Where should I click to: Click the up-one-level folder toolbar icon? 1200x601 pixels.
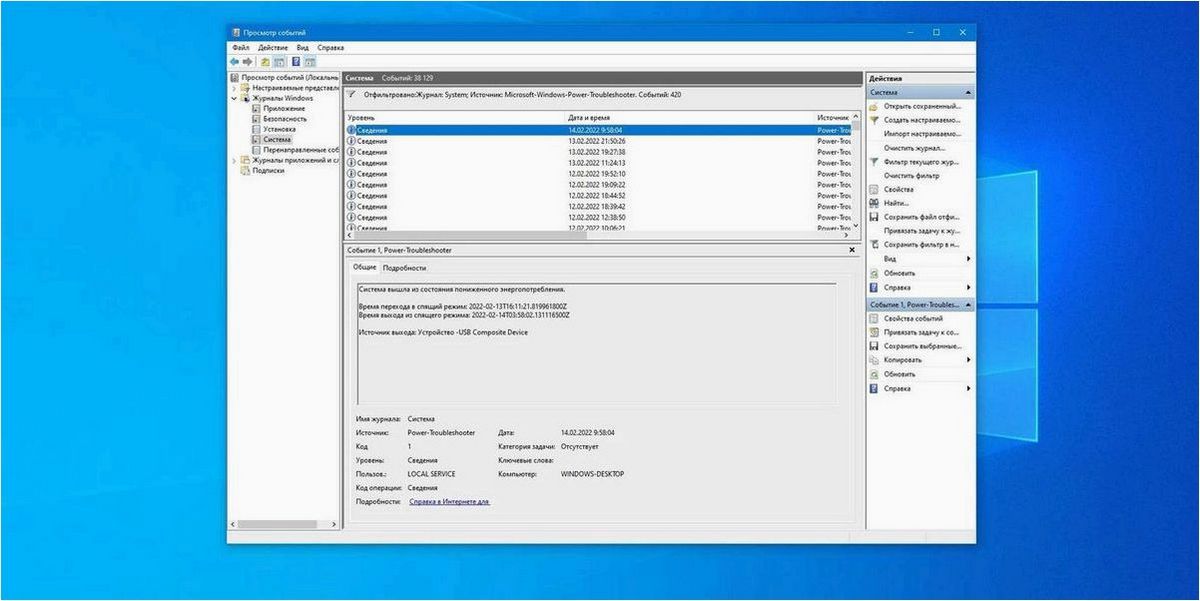(x=266, y=61)
